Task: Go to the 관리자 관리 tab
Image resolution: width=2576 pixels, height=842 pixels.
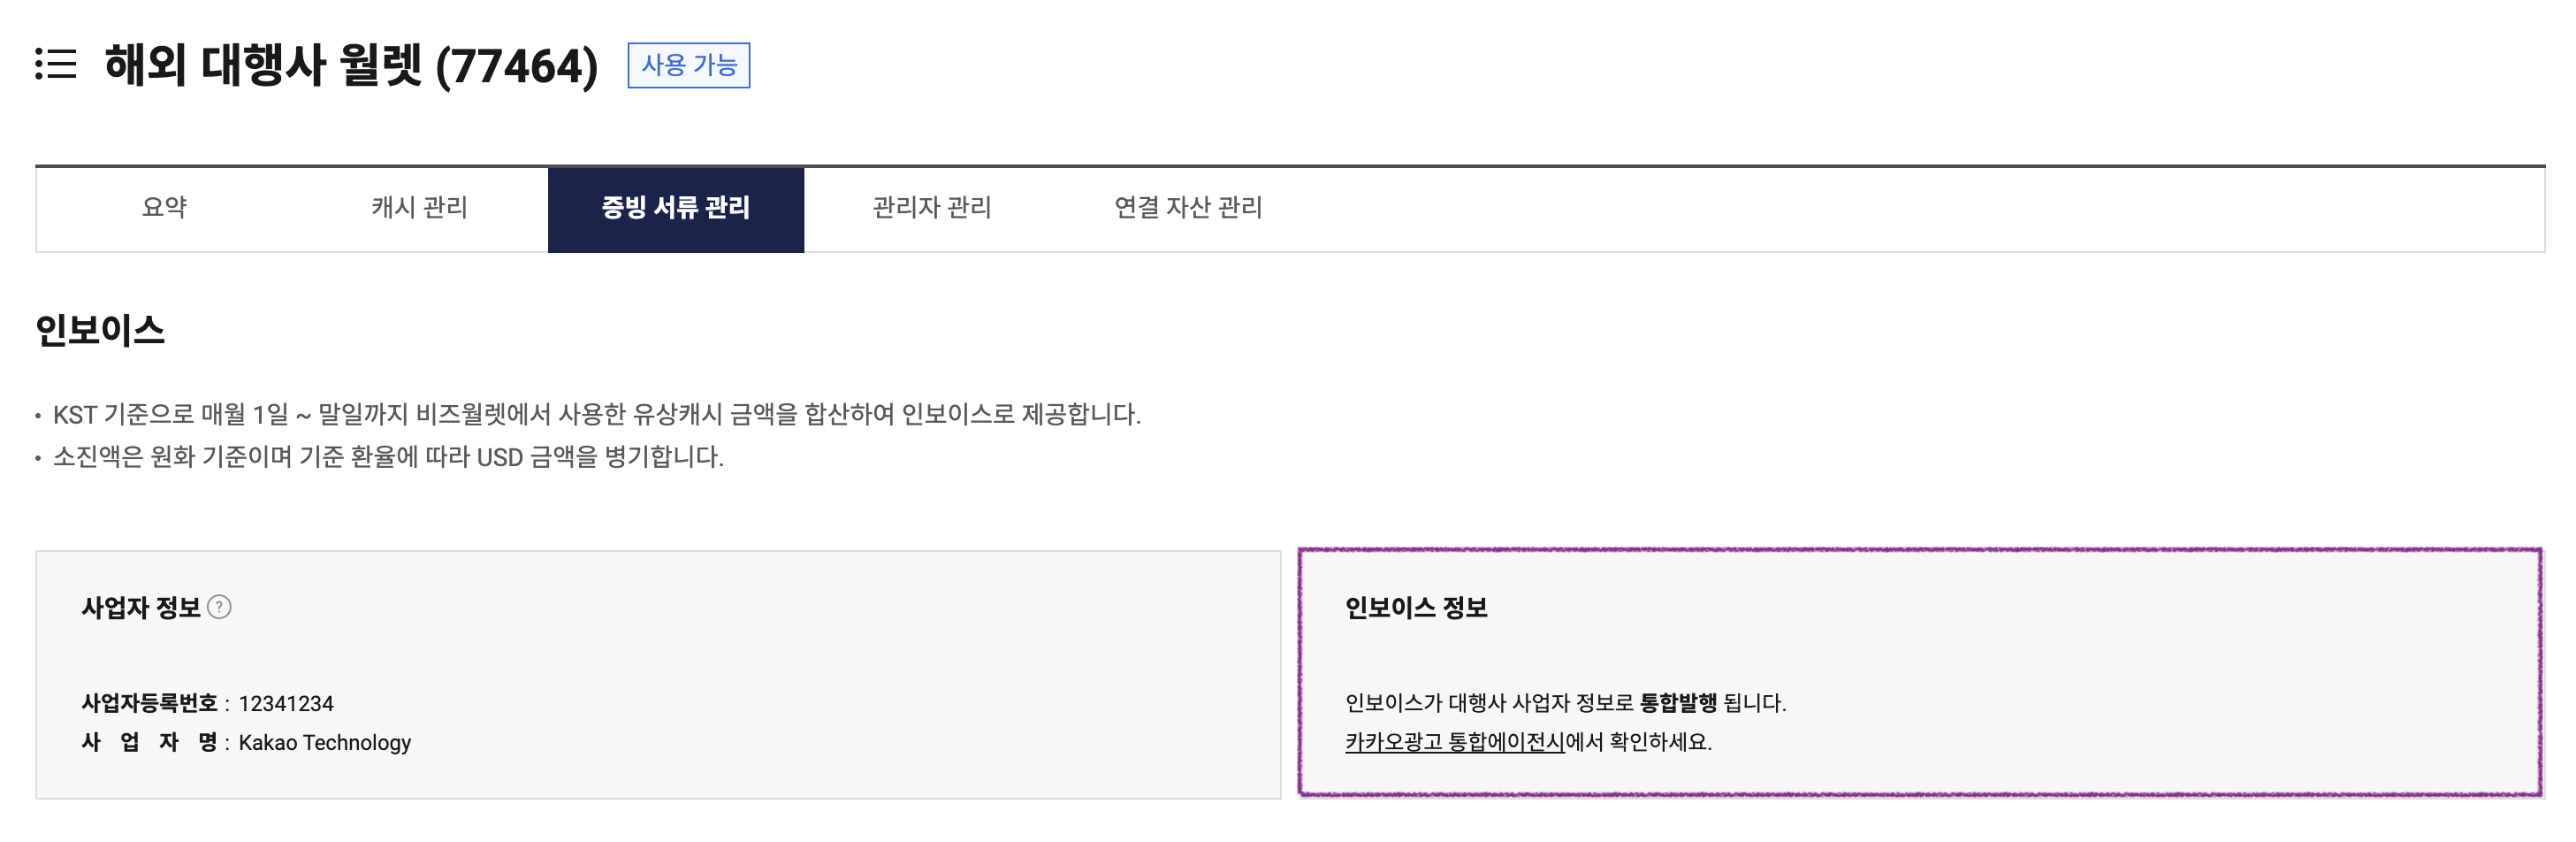Action: [931, 208]
